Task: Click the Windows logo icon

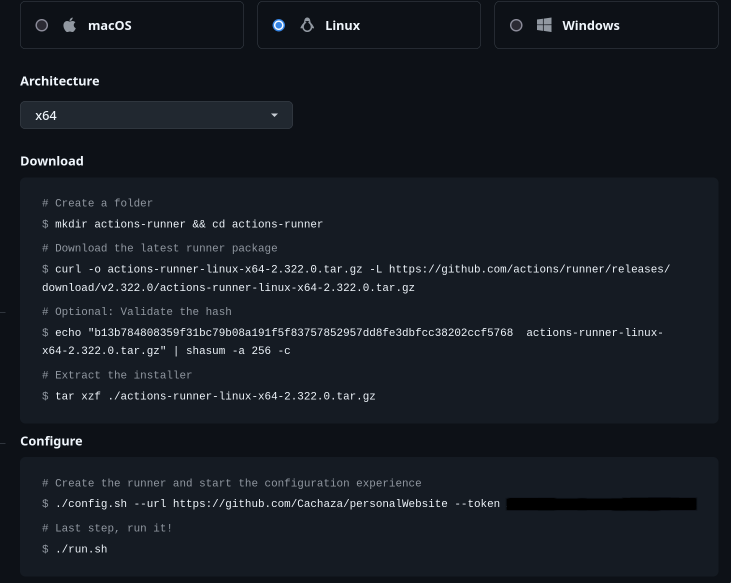Action: [x=544, y=25]
